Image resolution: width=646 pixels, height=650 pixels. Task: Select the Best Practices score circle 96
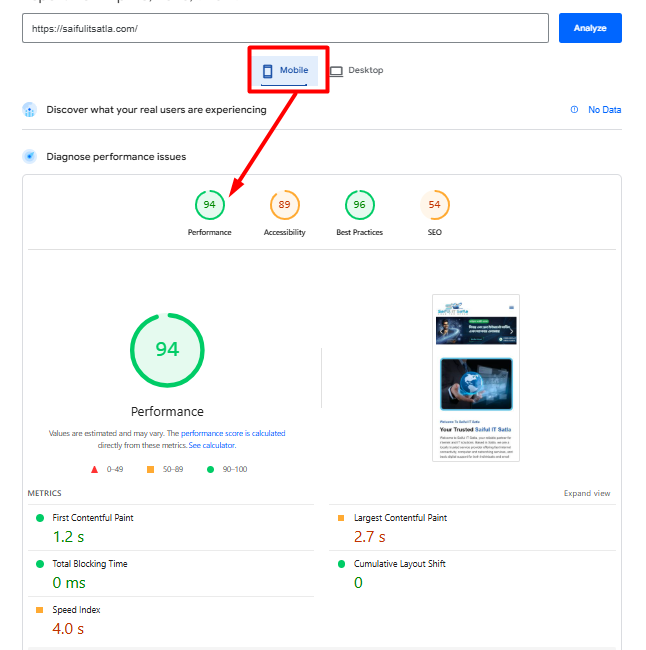(x=359, y=205)
